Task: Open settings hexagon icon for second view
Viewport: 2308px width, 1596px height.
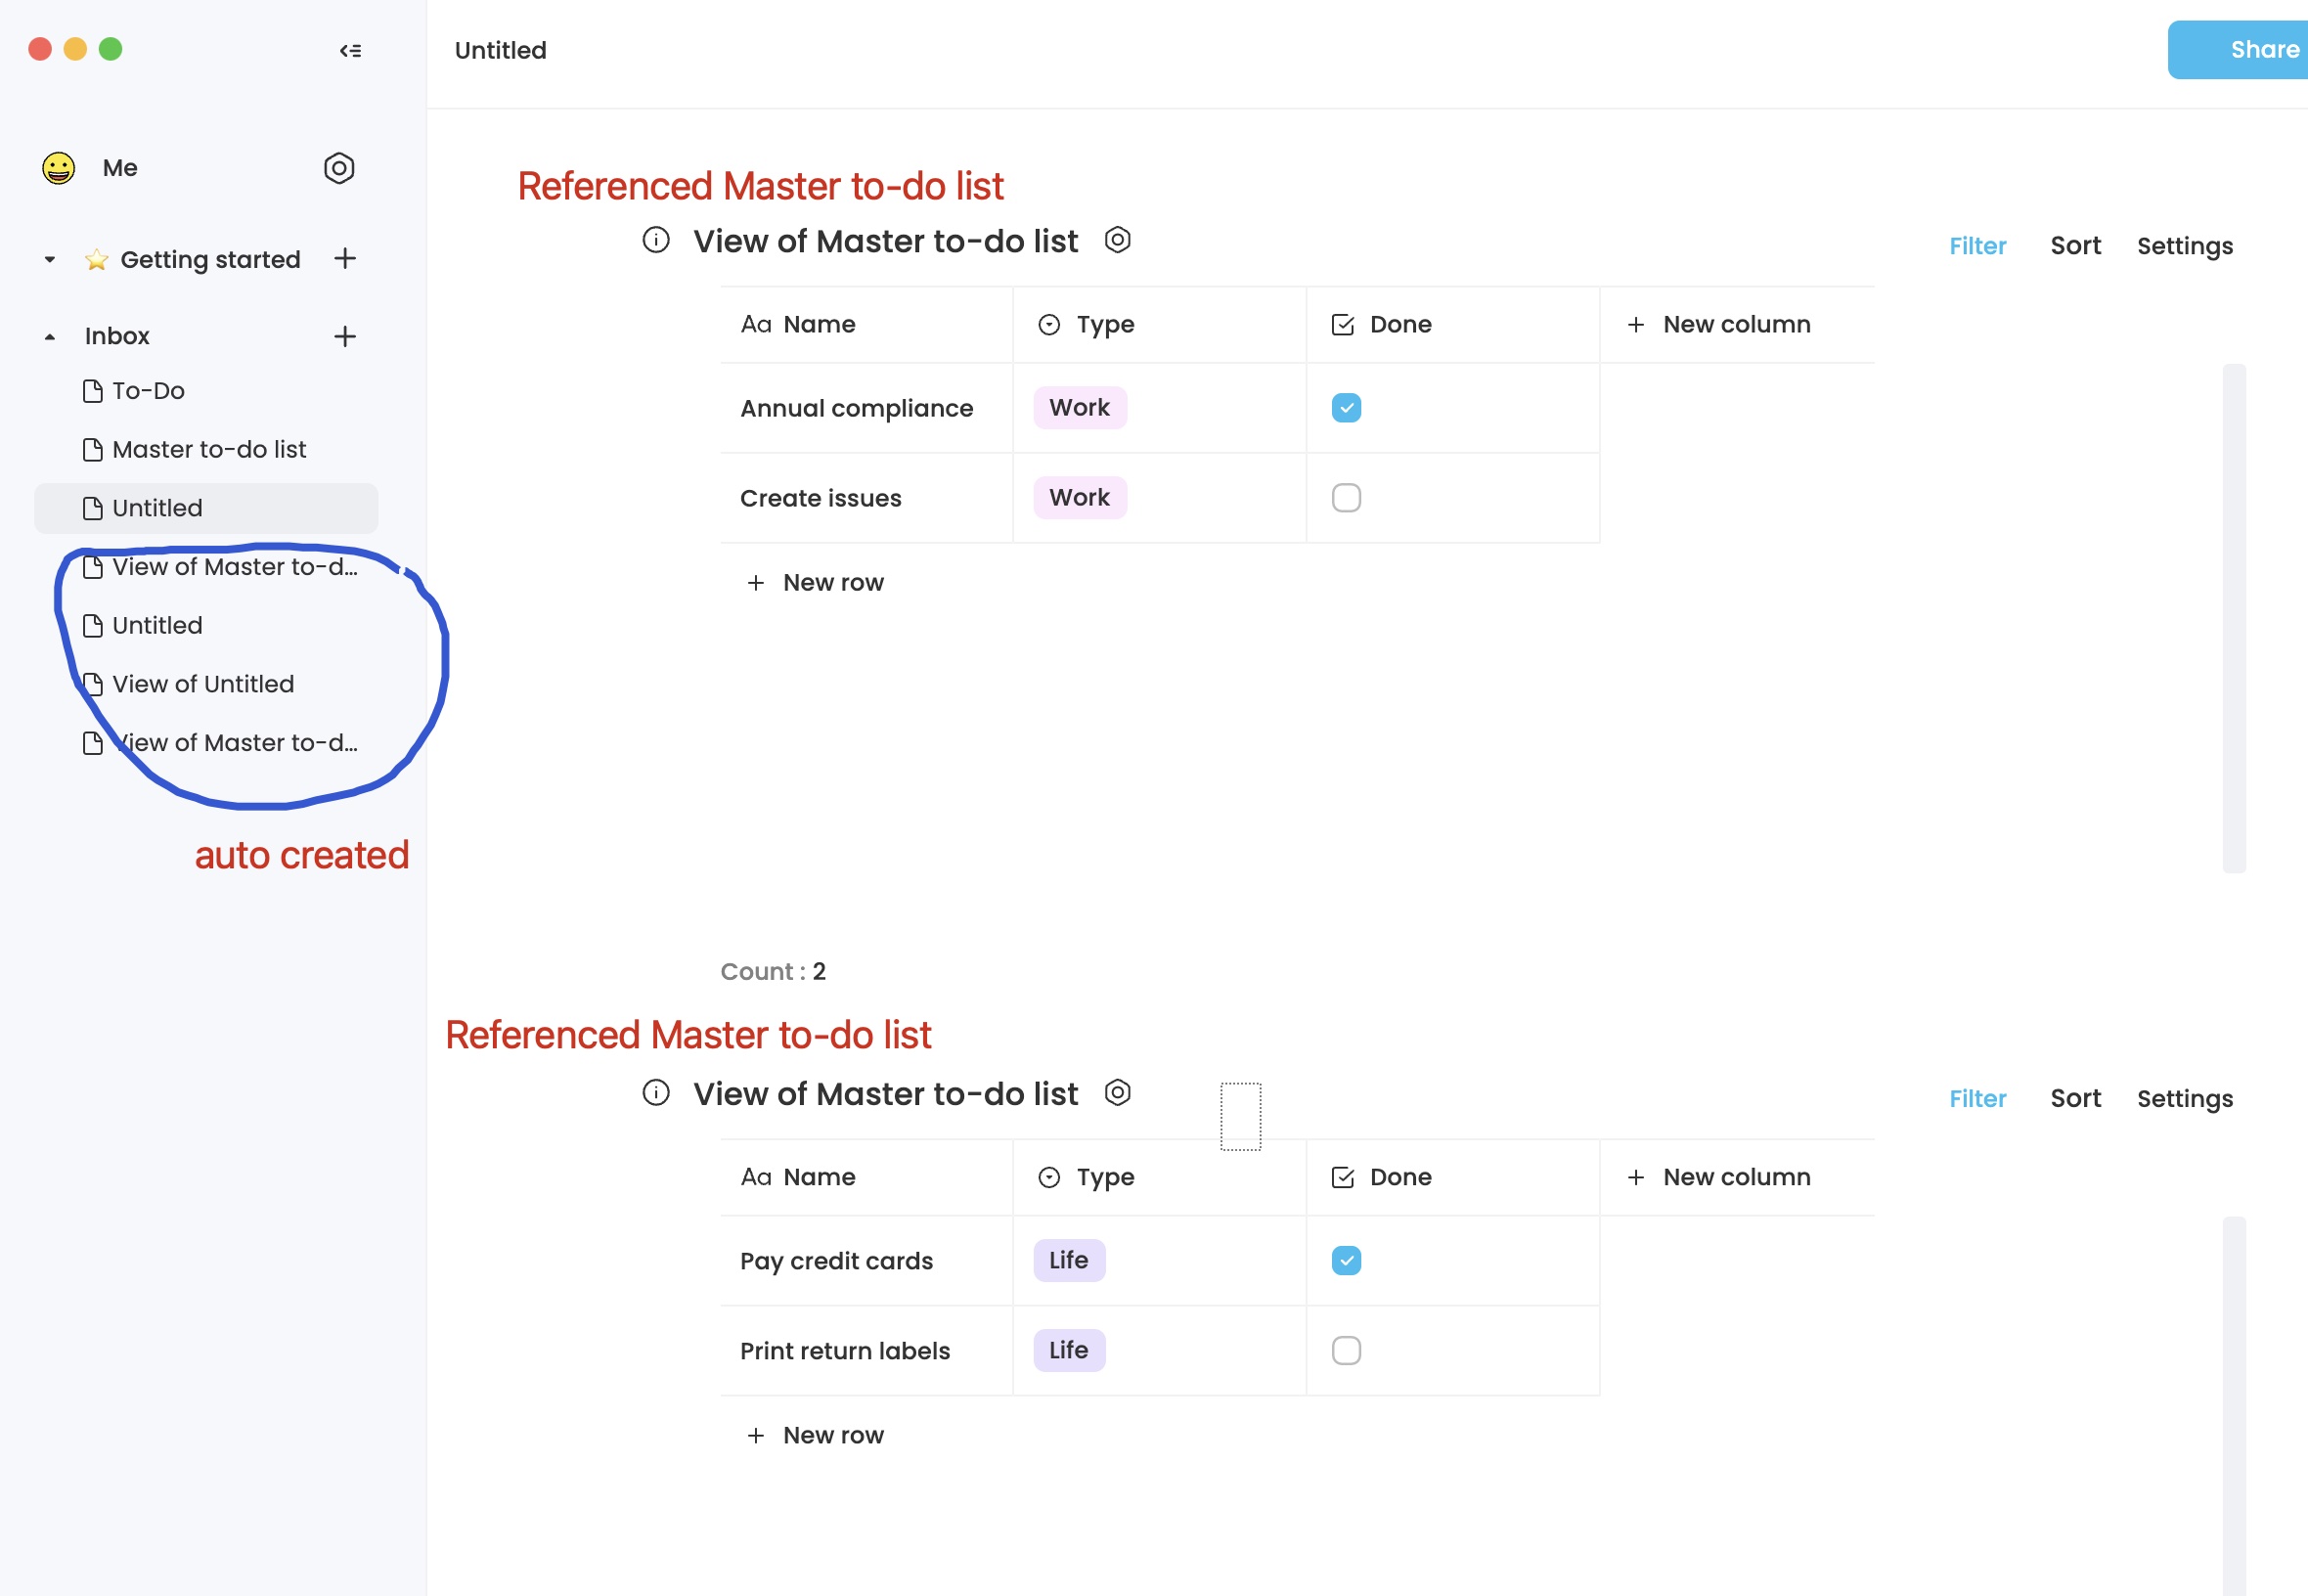Action: click(1117, 1092)
